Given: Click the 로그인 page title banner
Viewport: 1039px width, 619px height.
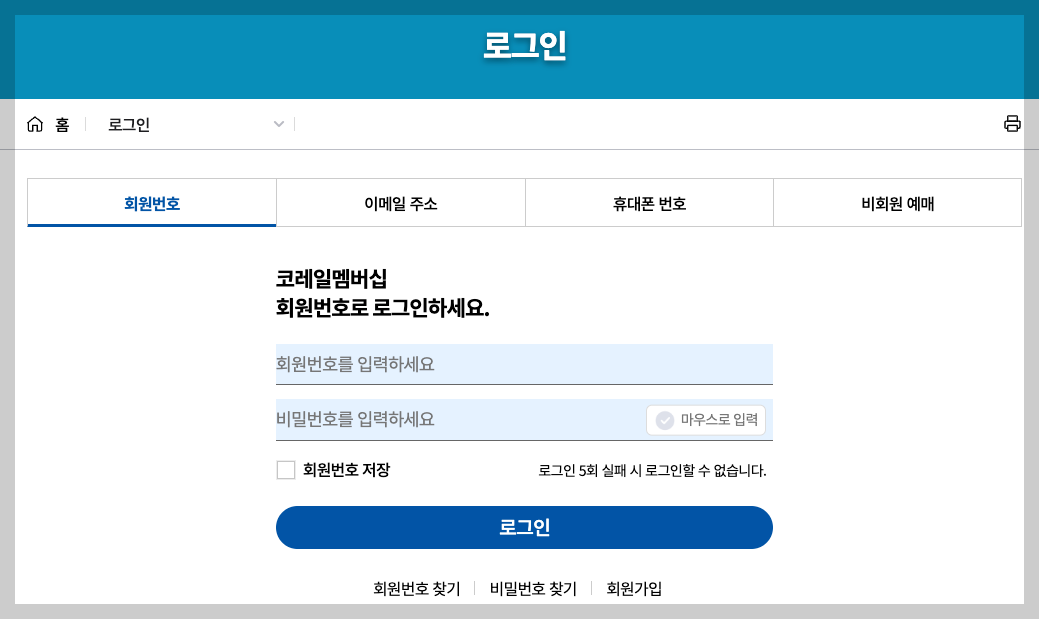Looking at the screenshot, I should (524, 46).
